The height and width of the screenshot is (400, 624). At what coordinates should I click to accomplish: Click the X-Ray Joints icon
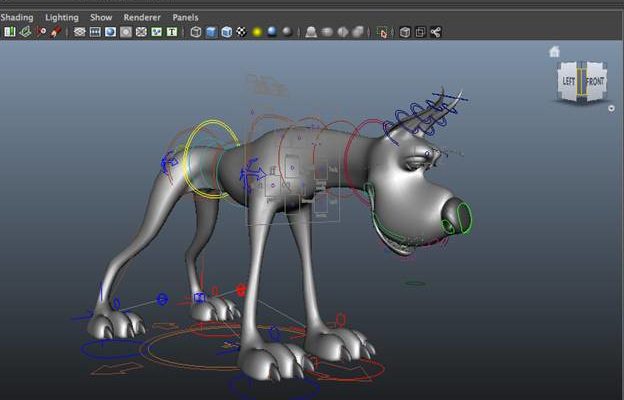436,32
